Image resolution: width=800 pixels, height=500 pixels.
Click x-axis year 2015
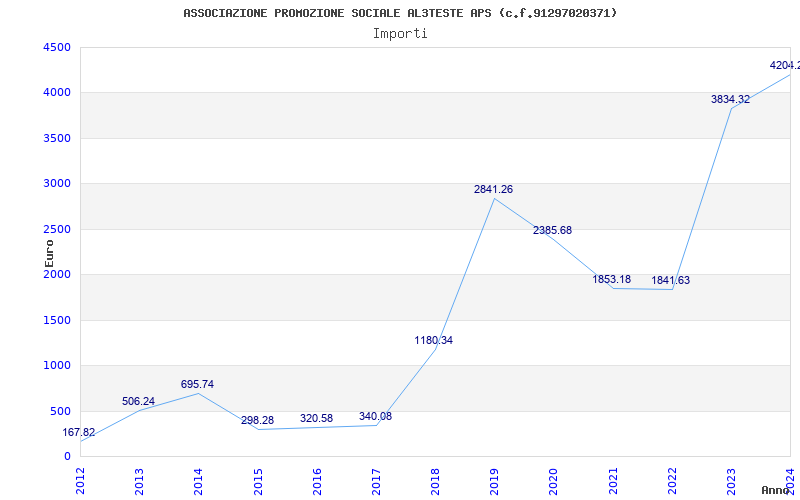pyautogui.click(x=258, y=481)
